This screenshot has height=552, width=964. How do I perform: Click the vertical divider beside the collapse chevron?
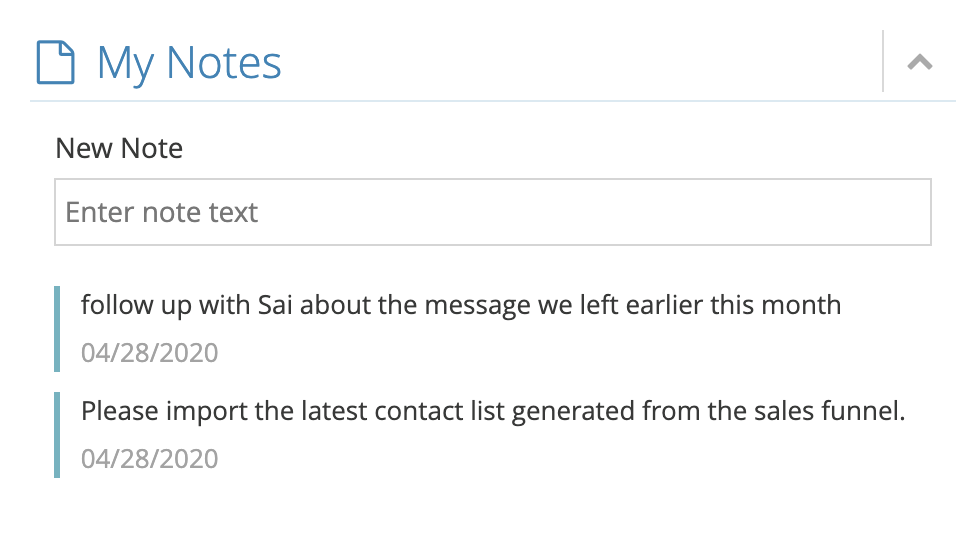point(883,61)
